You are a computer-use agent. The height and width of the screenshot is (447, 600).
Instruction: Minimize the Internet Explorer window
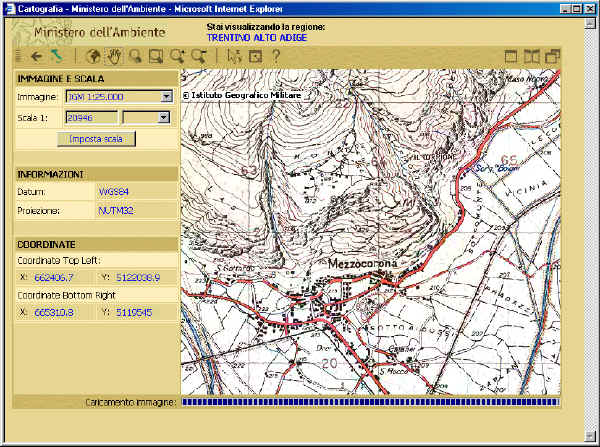pyautogui.click(x=565, y=8)
